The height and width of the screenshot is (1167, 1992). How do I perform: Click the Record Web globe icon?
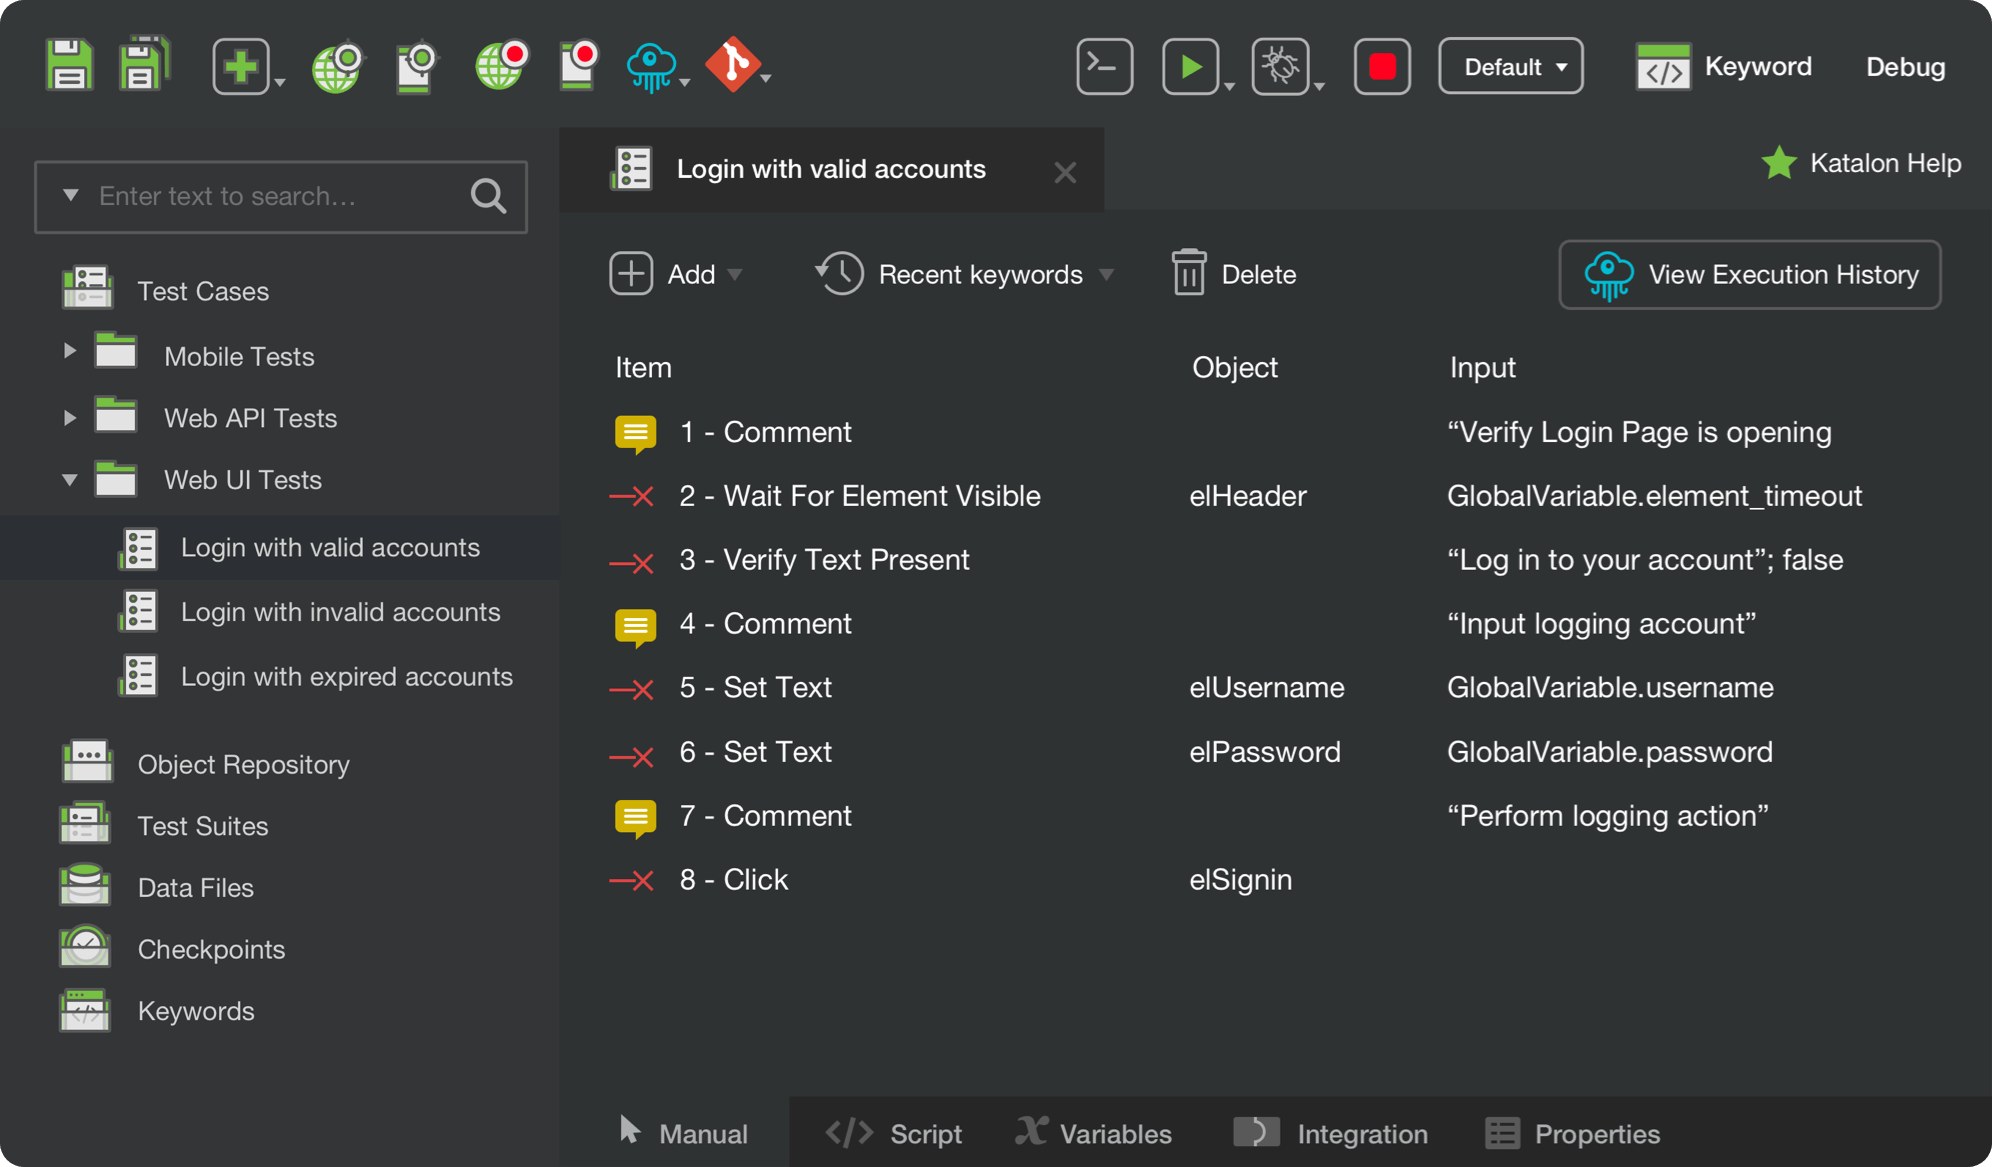[501, 67]
